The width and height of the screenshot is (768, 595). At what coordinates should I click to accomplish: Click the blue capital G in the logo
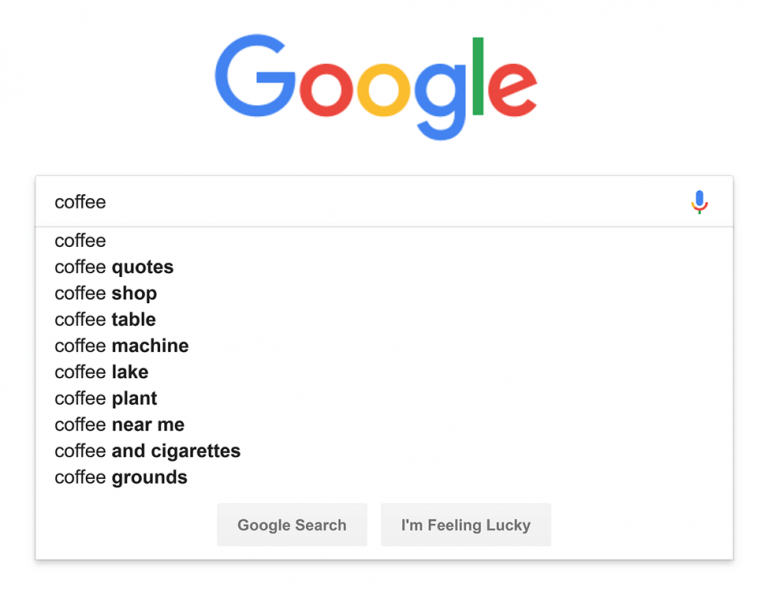tap(253, 78)
